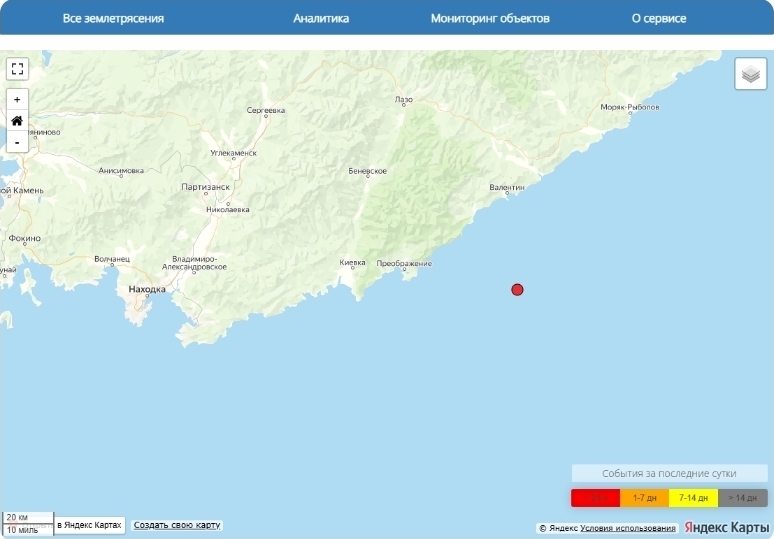
Task: Click the red earthquake marker in the sea
Action: tap(517, 290)
